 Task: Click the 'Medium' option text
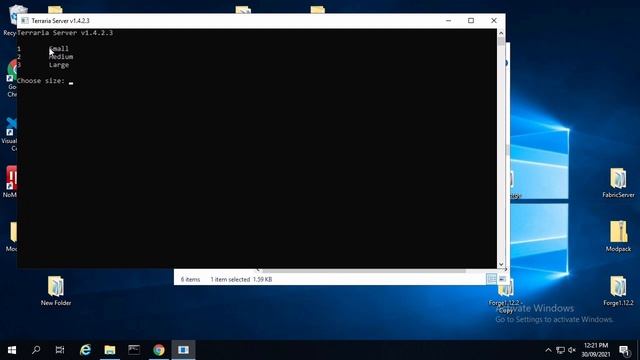61,57
